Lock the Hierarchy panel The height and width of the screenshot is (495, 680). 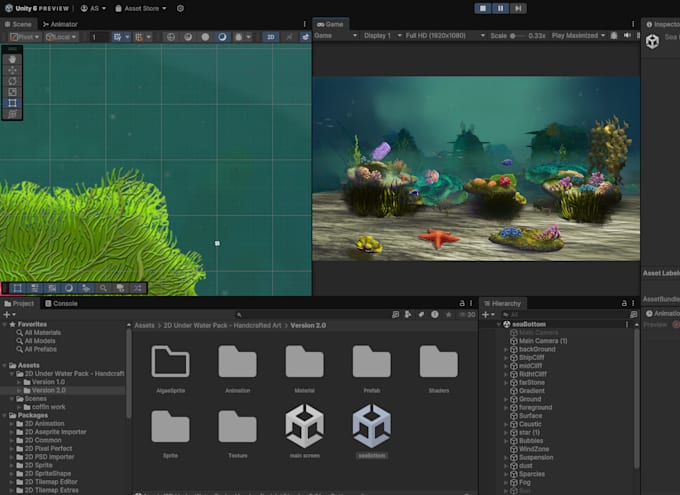(624, 303)
